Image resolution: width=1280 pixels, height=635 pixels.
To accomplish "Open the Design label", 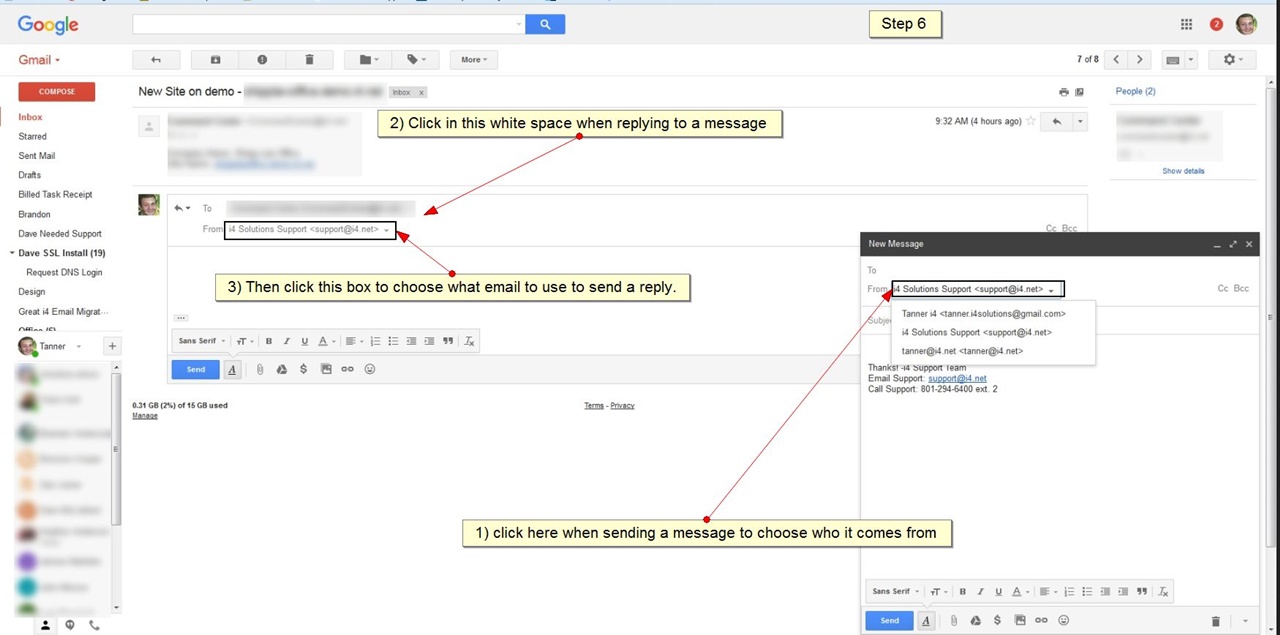I will pos(32,292).
